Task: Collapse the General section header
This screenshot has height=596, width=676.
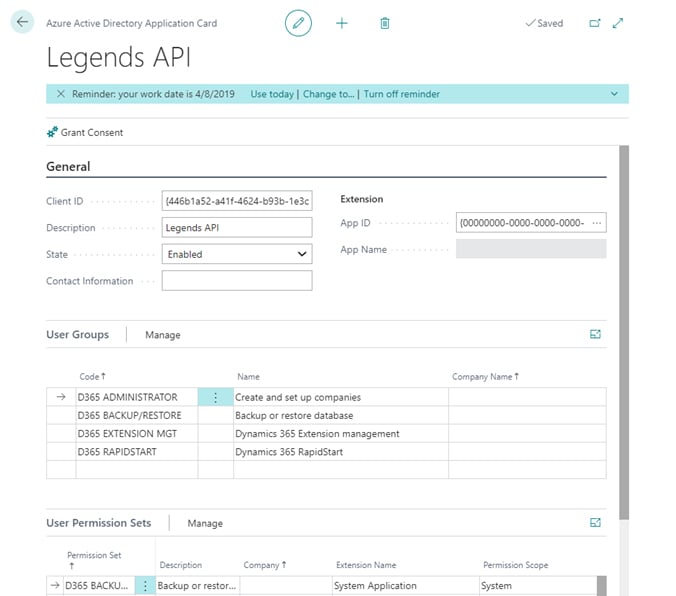Action: (x=68, y=166)
